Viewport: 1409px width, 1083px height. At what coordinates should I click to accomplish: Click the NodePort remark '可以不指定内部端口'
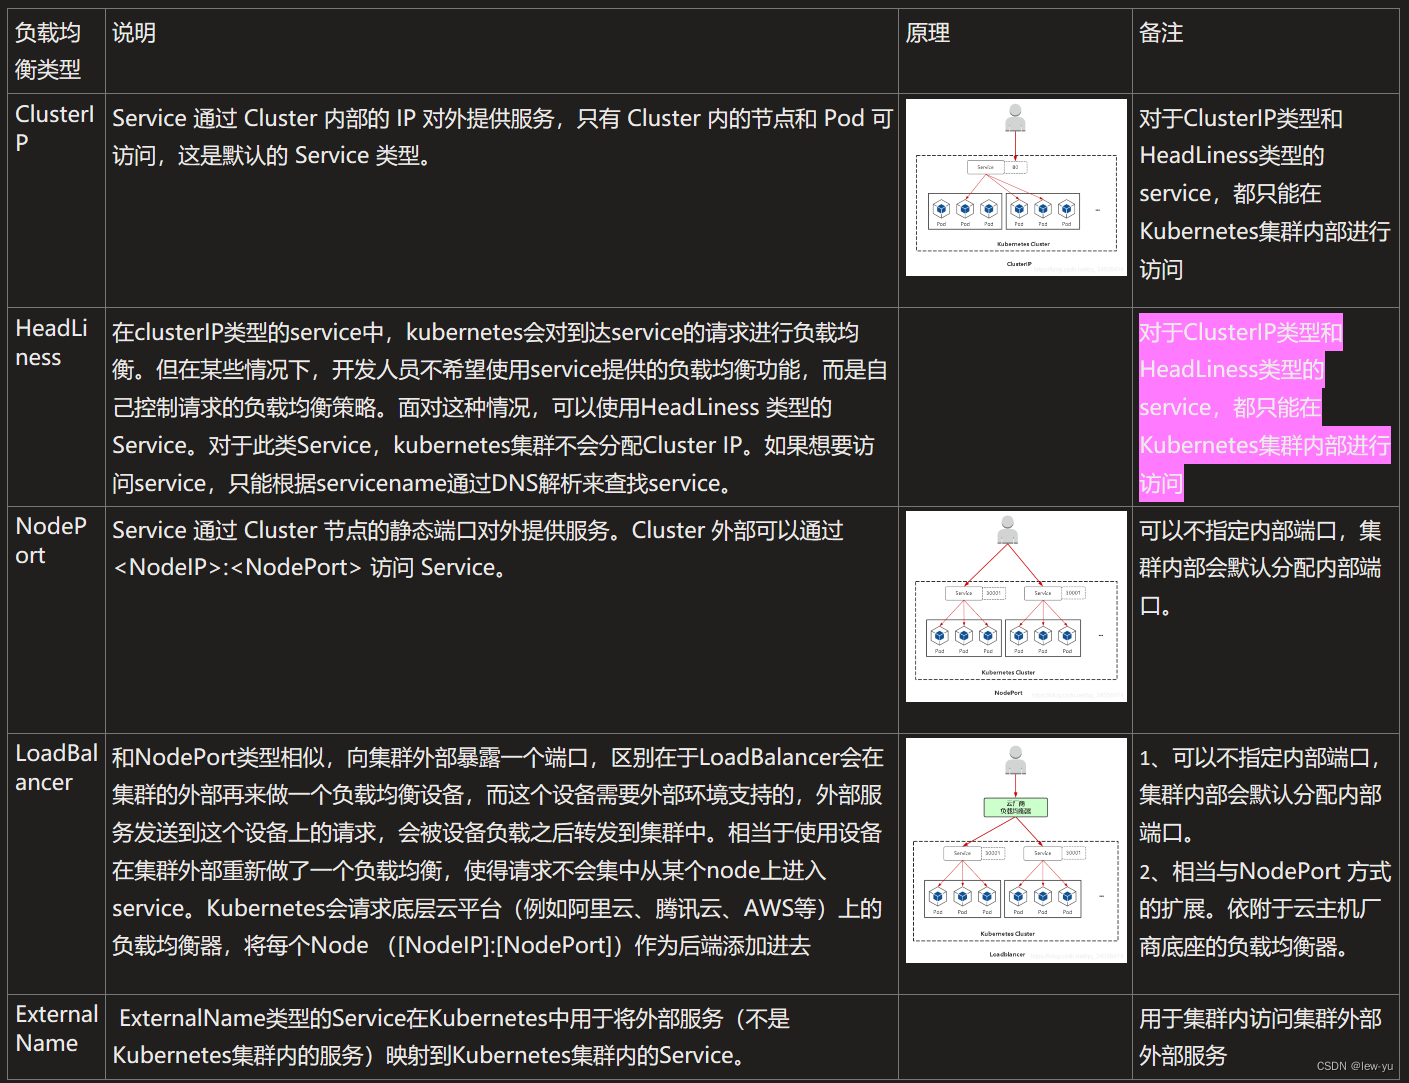tap(1260, 568)
